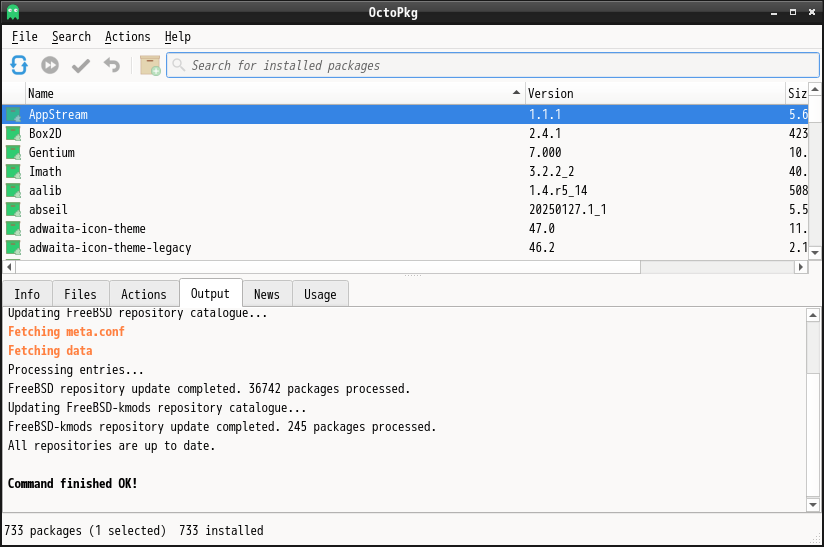The image size is (824, 547).
Task: Open the File menu
Action: coord(25,37)
